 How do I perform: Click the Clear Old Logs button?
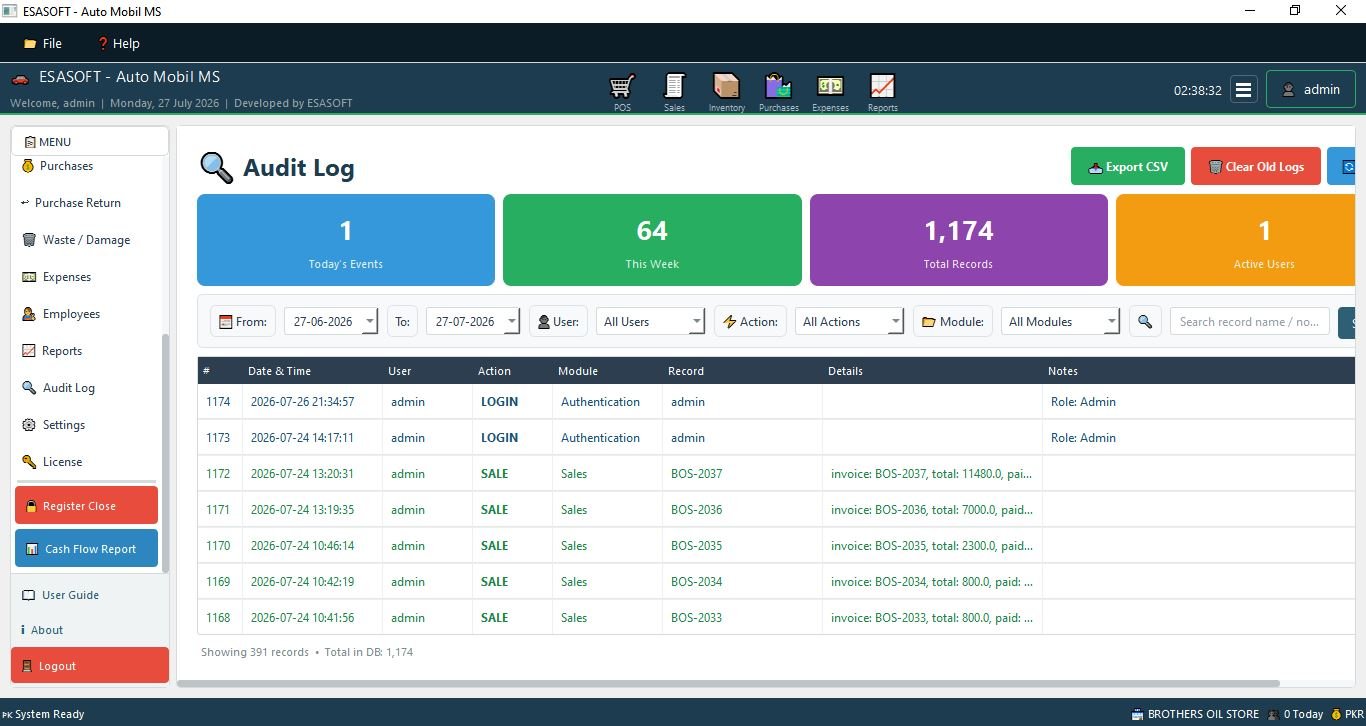[1256, 166]
